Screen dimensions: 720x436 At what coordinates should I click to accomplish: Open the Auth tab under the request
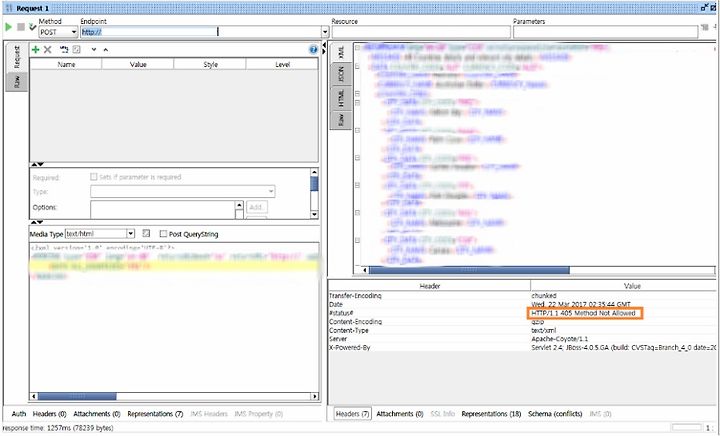point(18,414)
